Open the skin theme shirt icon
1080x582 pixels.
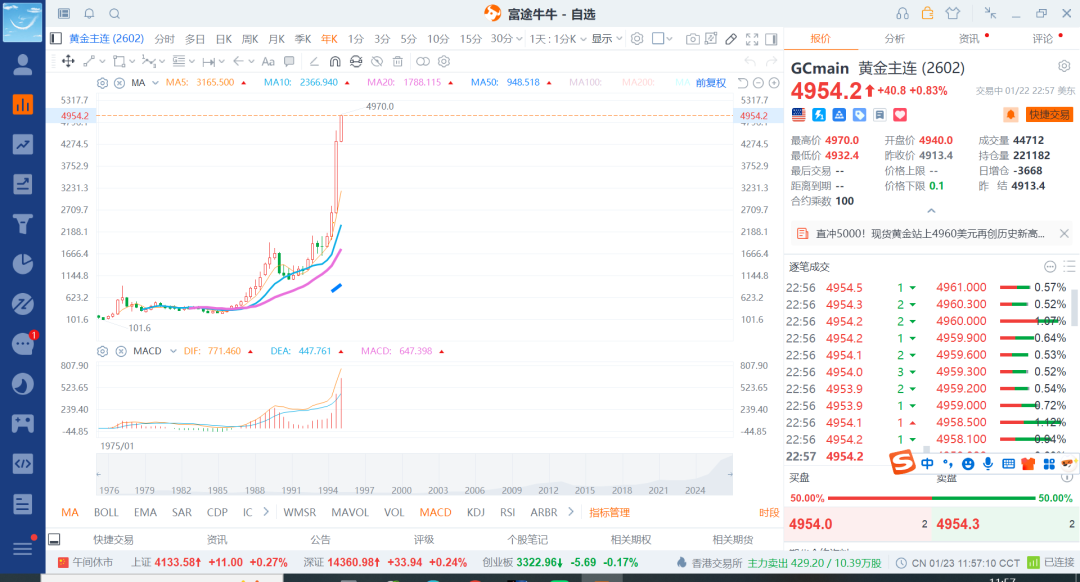click(x=953, y=13)
